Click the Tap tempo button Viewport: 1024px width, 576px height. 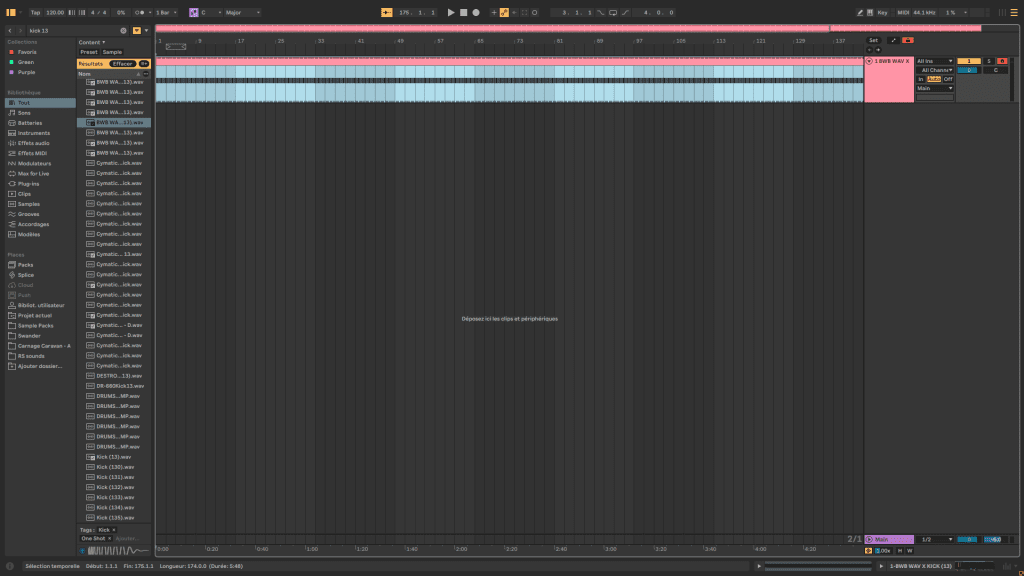point(36,12)
